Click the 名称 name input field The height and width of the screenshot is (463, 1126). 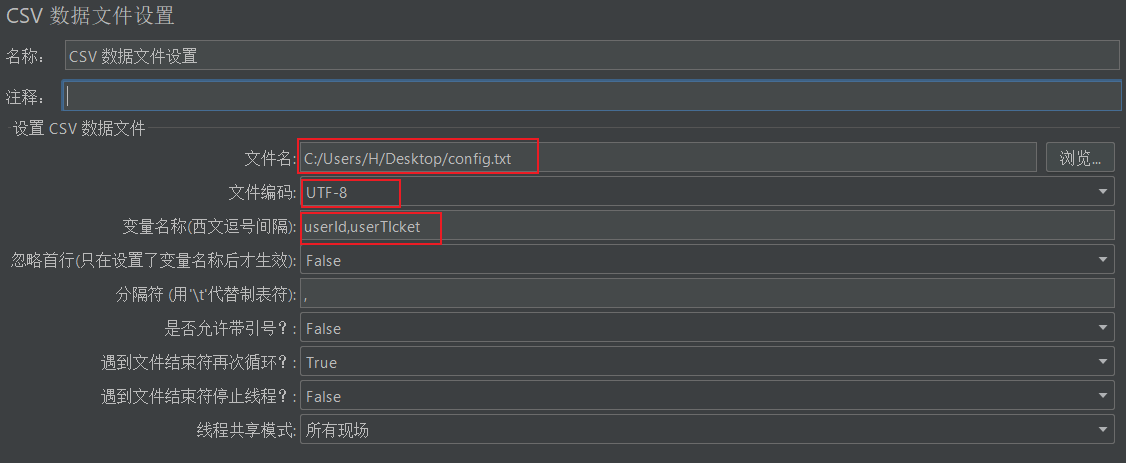click(590, 56)
